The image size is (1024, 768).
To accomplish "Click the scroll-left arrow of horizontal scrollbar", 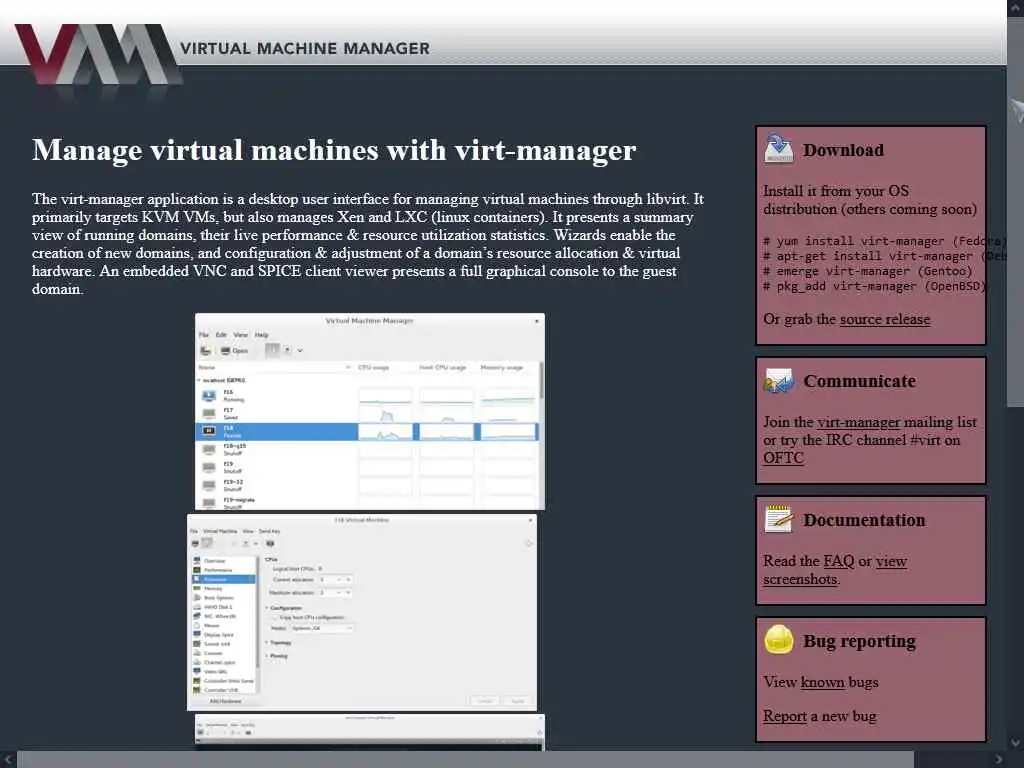I will [8, 760].
